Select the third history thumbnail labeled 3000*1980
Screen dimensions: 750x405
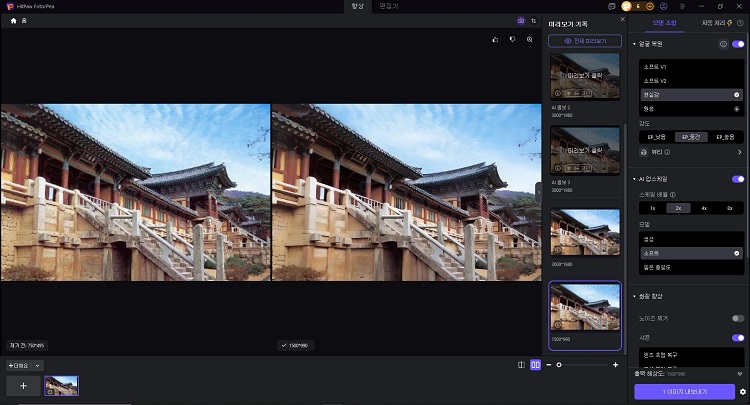585,232
